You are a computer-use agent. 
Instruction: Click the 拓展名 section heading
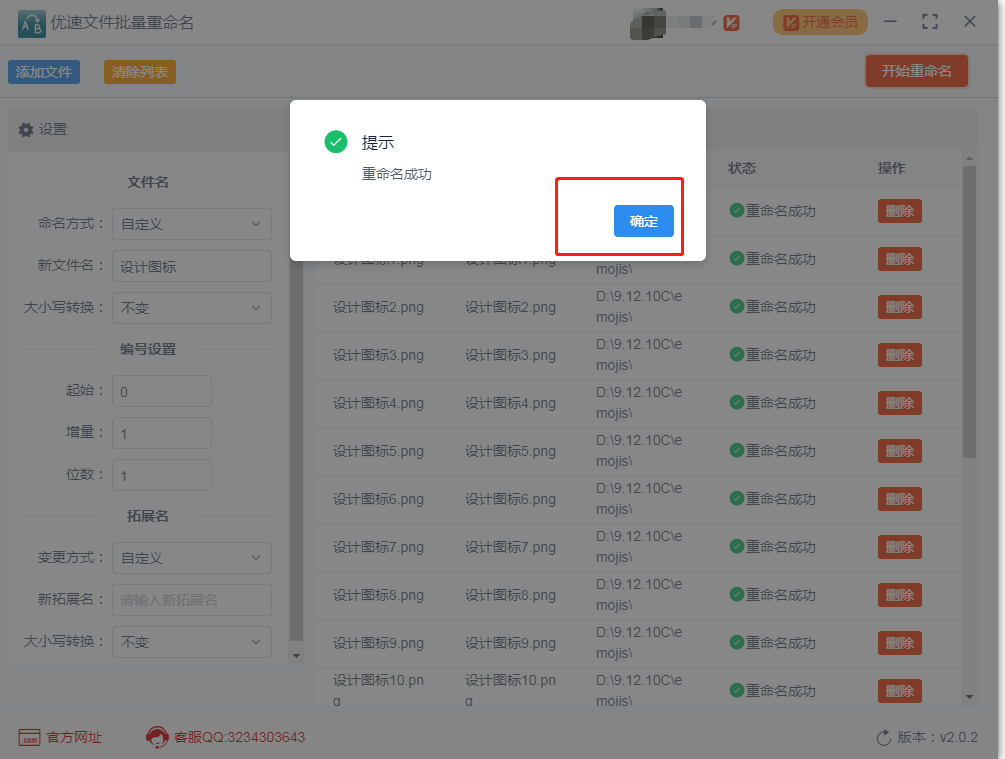[x=147, y=516]
